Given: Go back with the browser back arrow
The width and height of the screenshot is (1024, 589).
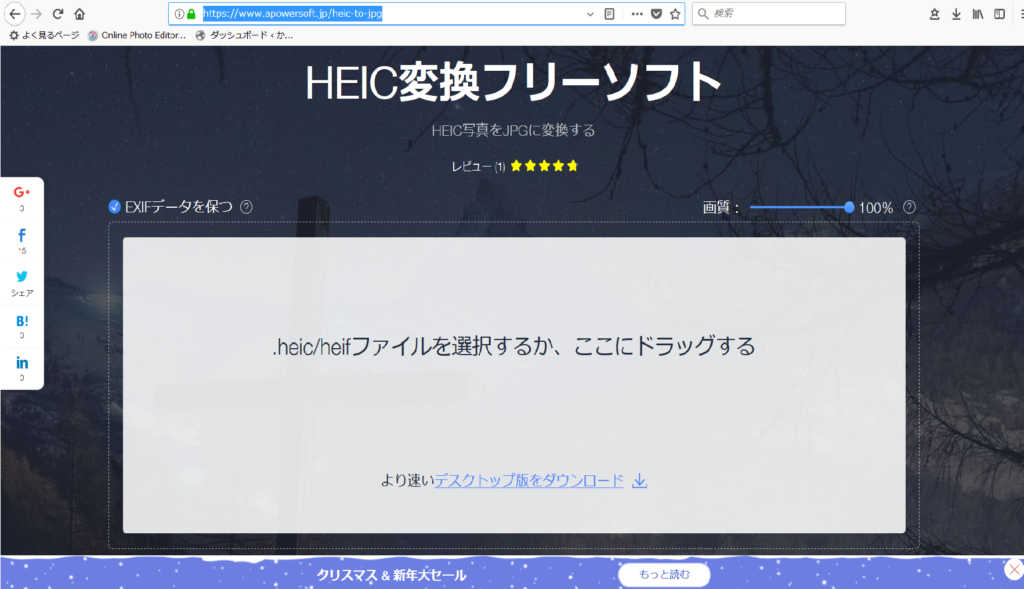Looking at the screenshot, I should (x=14, y=13).
